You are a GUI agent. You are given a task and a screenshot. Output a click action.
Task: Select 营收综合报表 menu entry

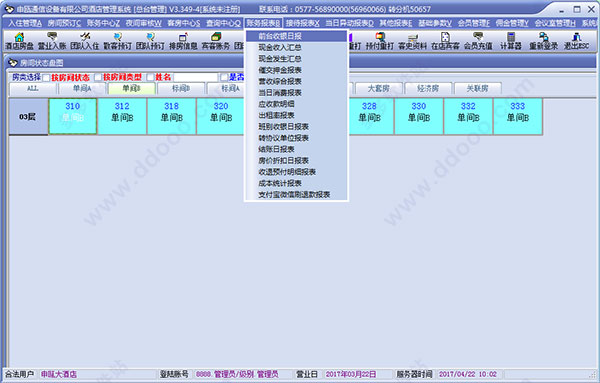point(296,81)
